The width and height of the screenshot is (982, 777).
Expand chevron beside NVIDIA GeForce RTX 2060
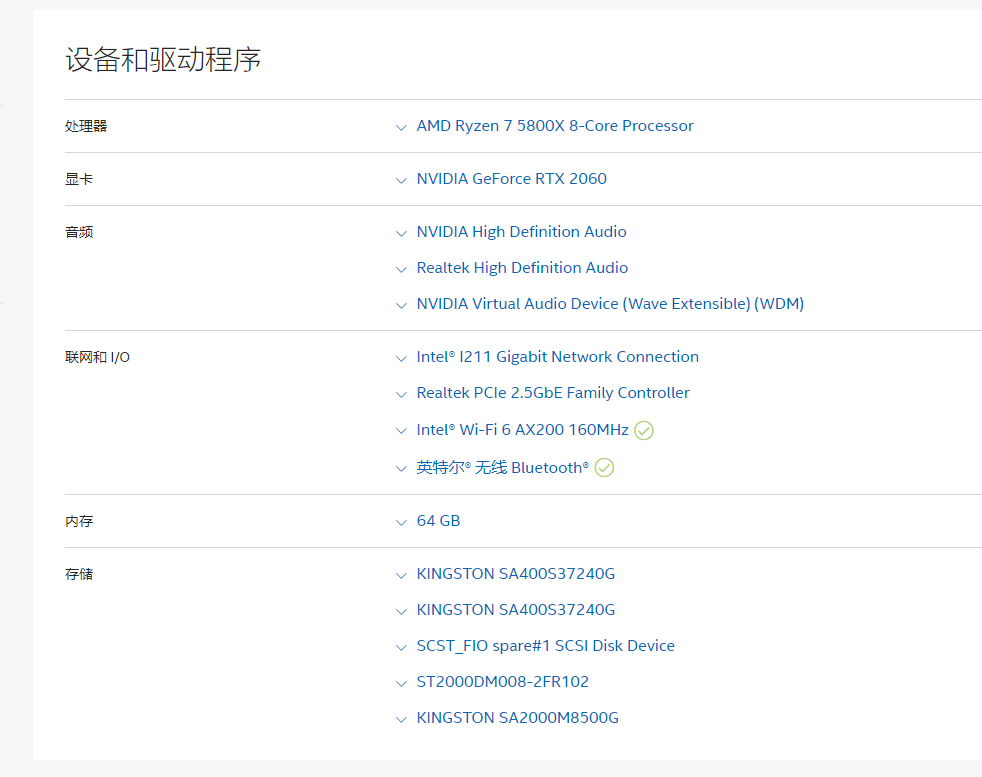click(401, 181)
